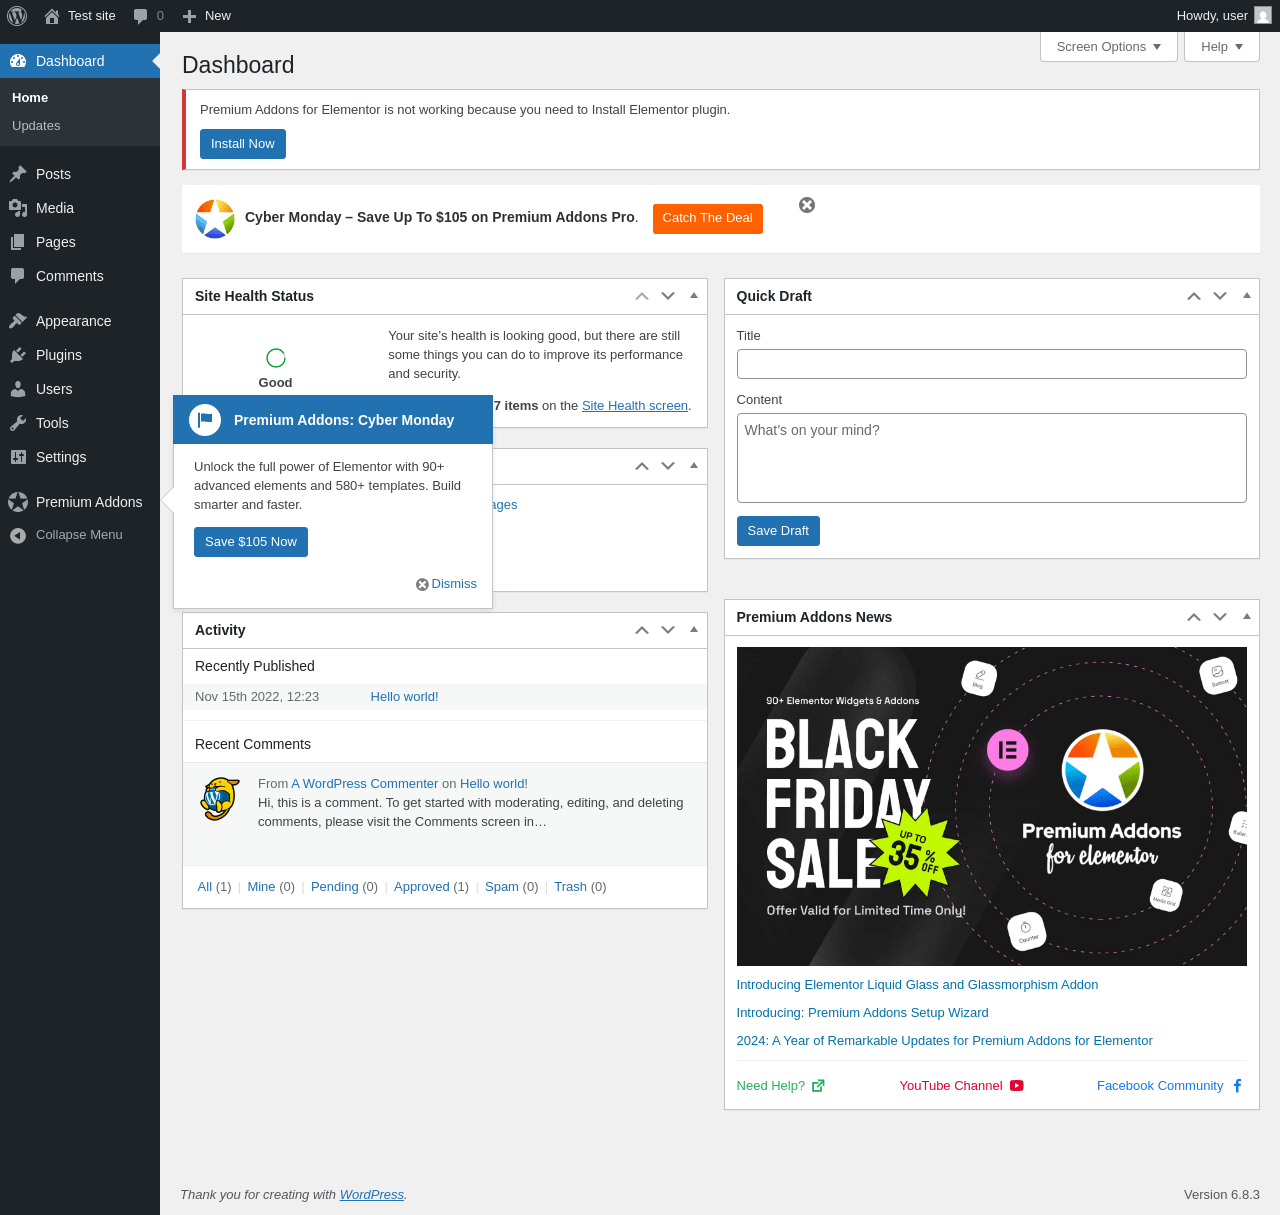
Task: Click the Quick Draft Content textarea
Action: pyautogui.click(x=992, y=458)
